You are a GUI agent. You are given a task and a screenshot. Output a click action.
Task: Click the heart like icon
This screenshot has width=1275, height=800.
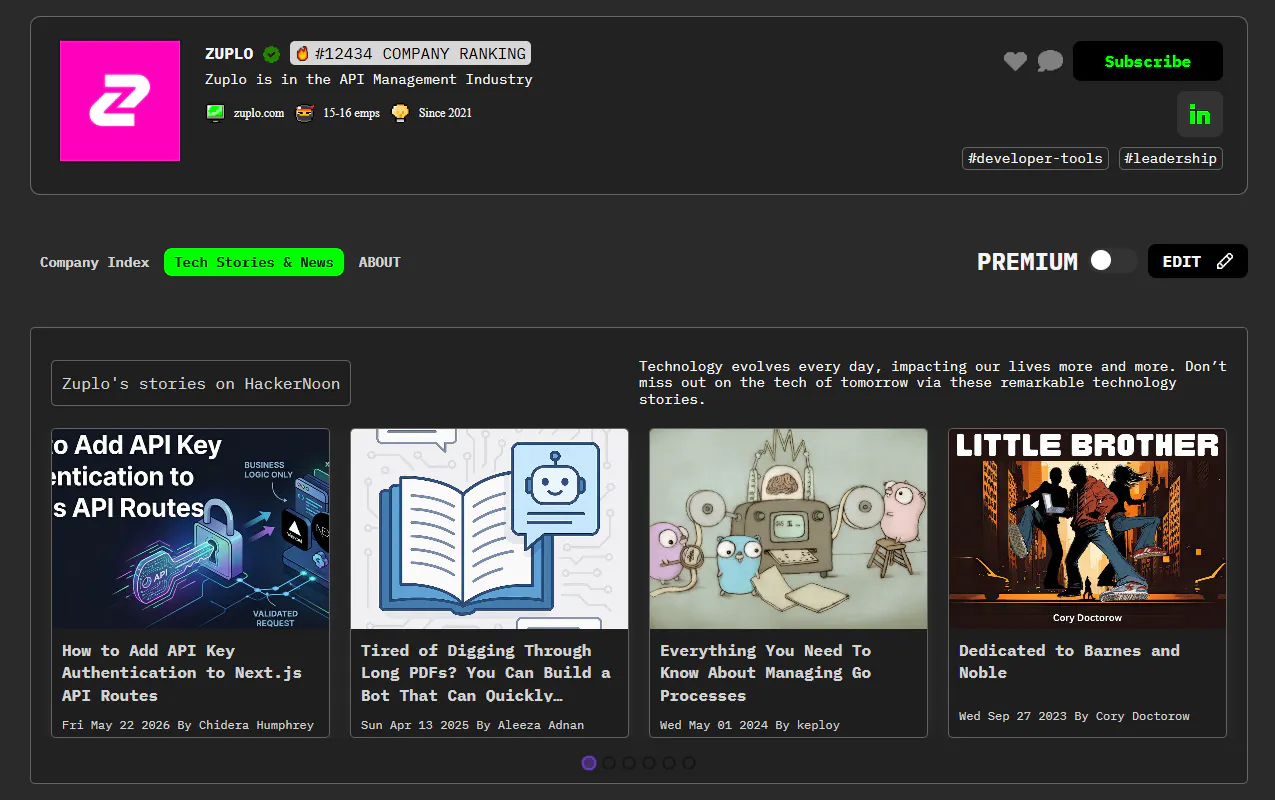[1015, 62]
